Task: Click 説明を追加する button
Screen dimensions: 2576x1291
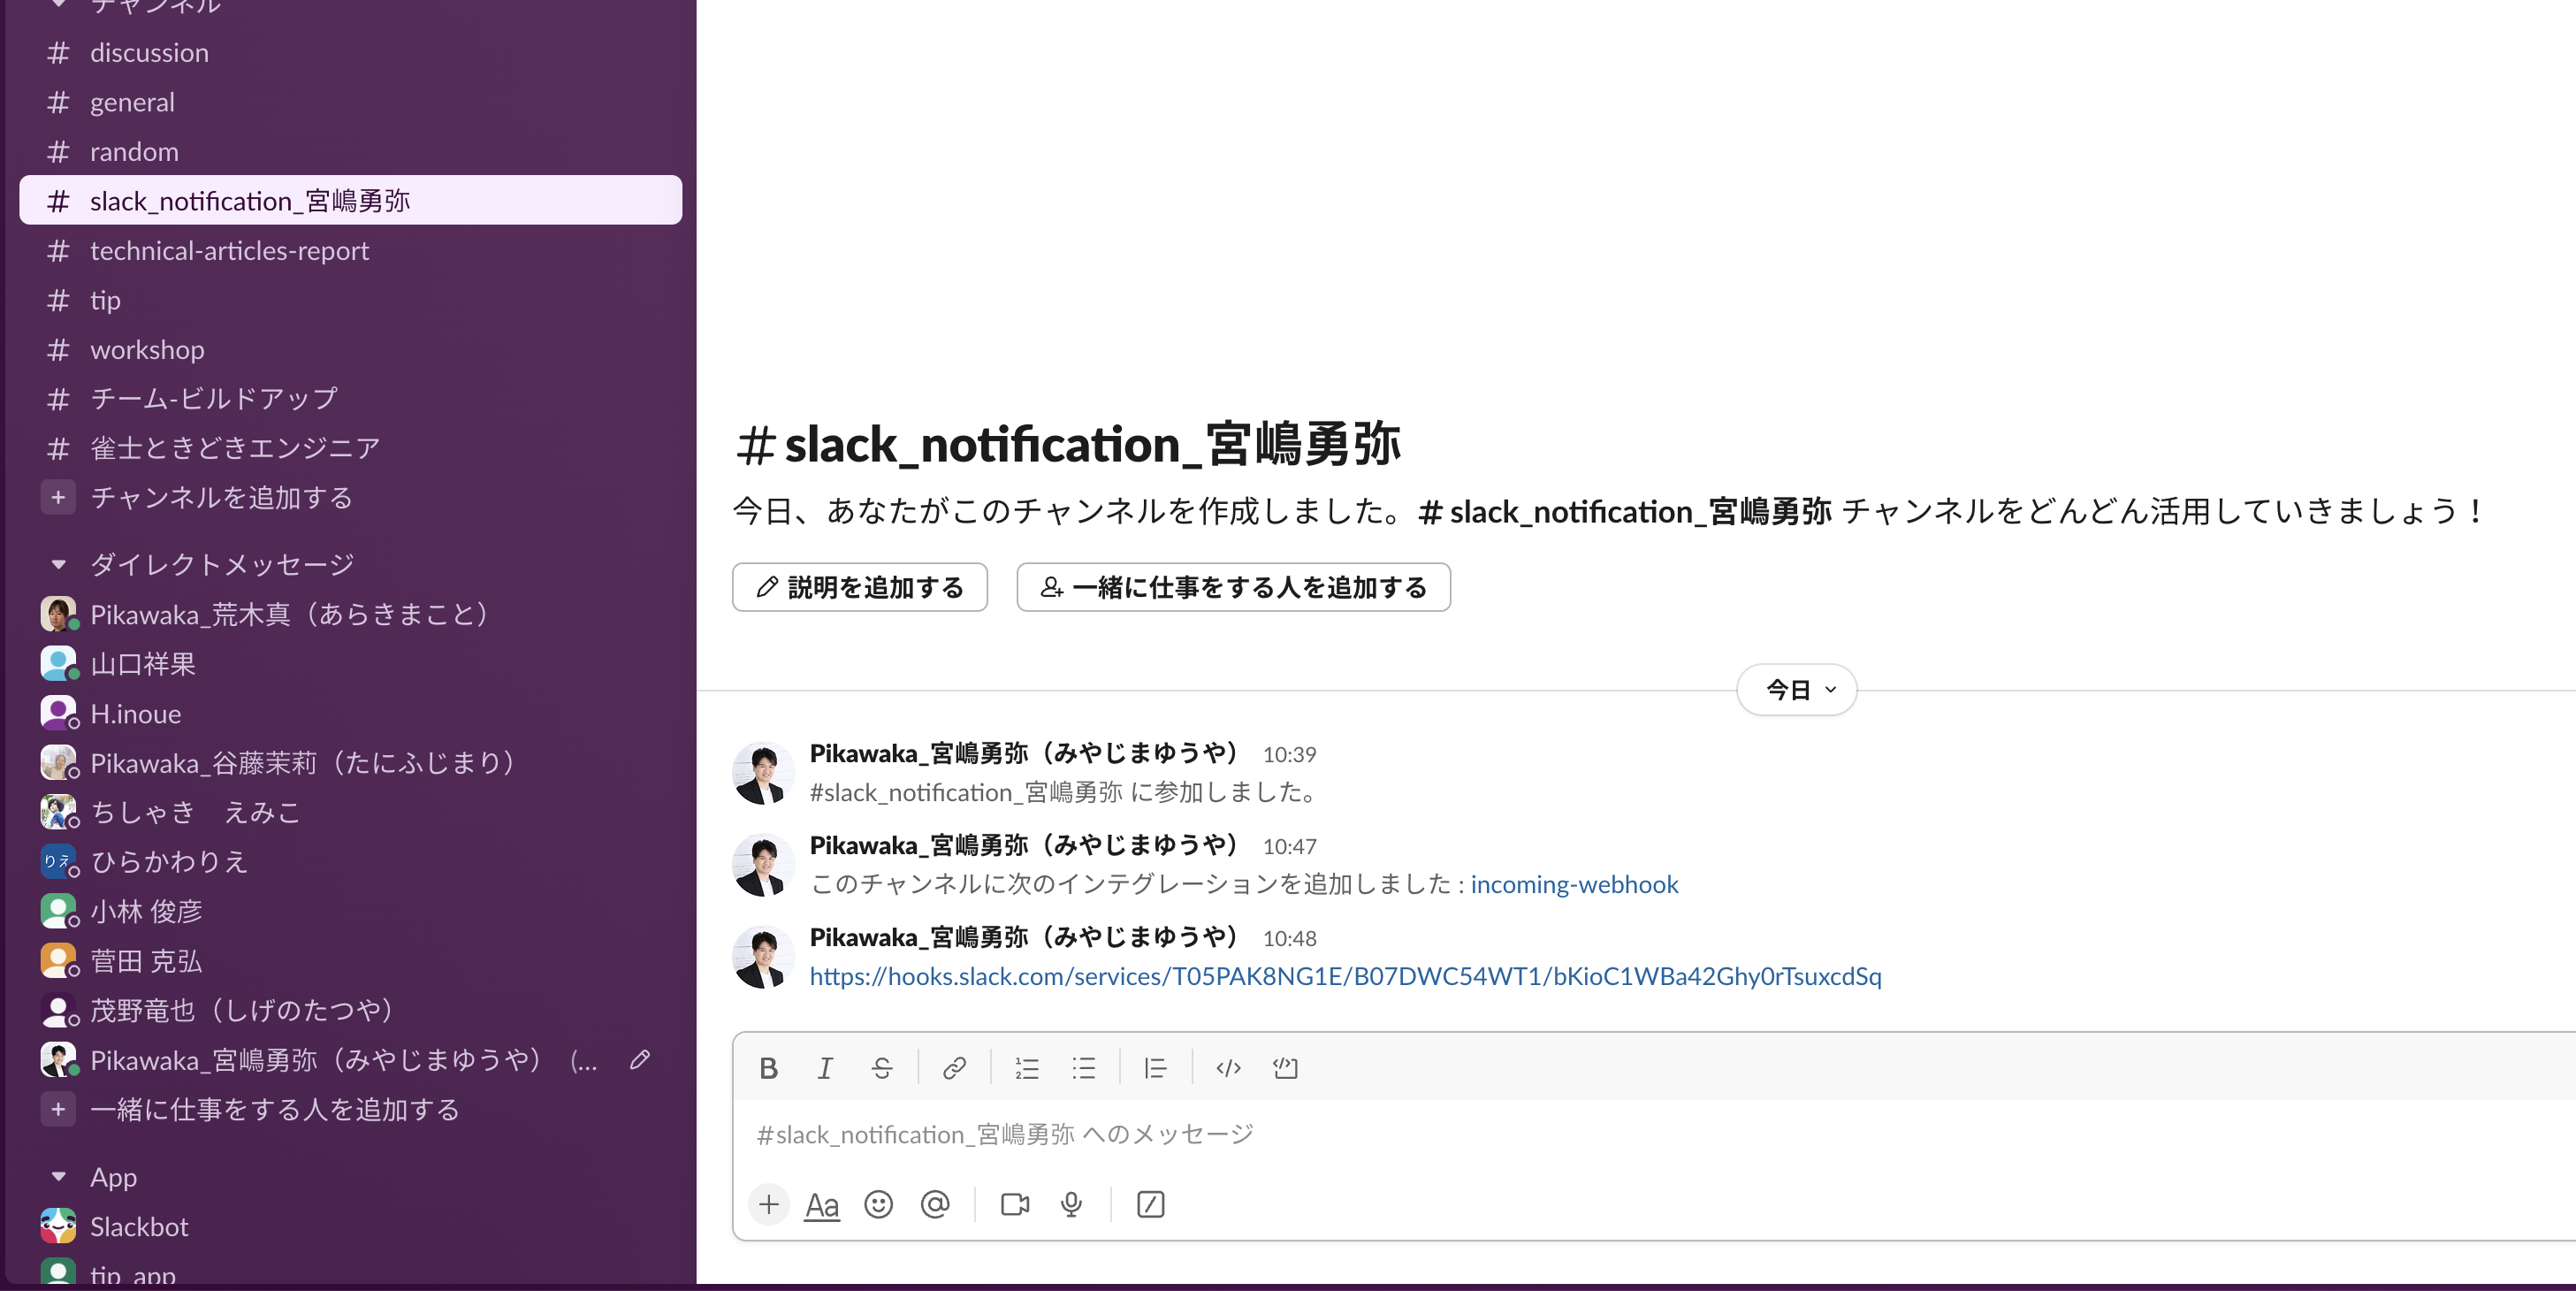Action: (860, 587)
